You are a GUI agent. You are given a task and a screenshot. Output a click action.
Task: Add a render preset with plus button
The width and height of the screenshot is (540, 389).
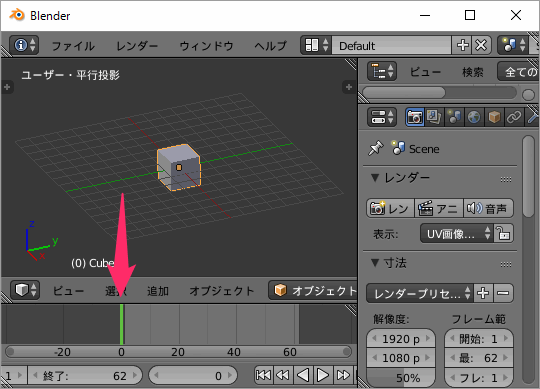pos(483,293)
